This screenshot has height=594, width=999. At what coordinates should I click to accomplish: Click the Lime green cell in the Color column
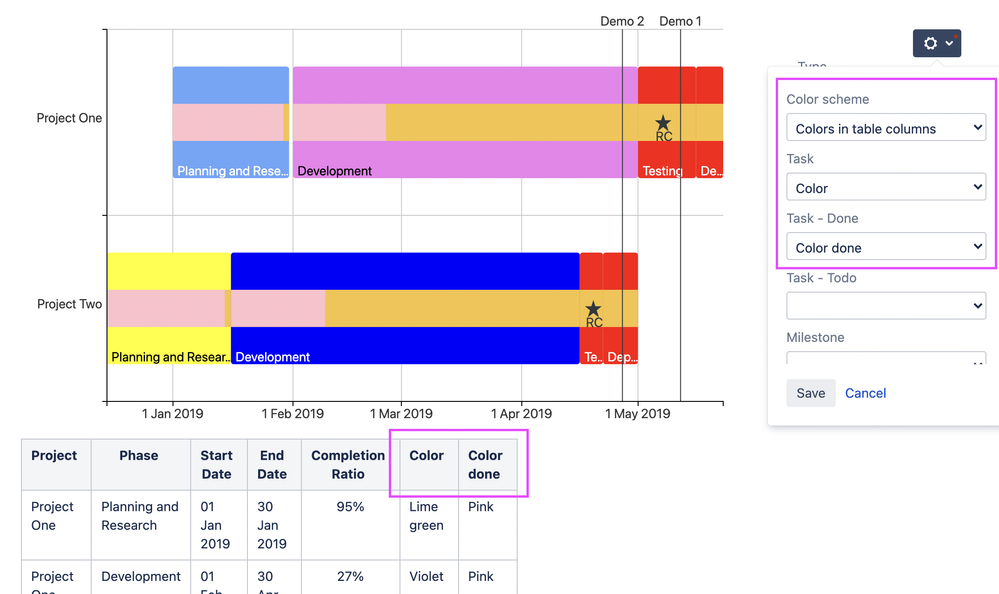pyautogui.click(x=427, y=516)
